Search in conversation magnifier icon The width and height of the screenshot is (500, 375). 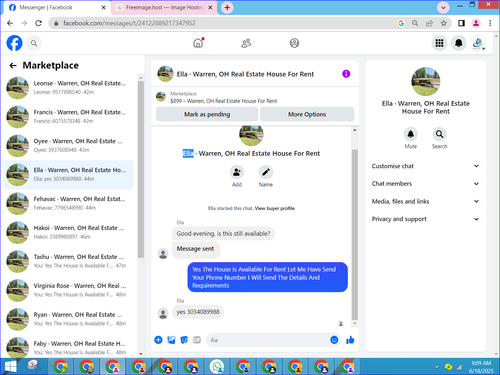click(x=439, y=134)
